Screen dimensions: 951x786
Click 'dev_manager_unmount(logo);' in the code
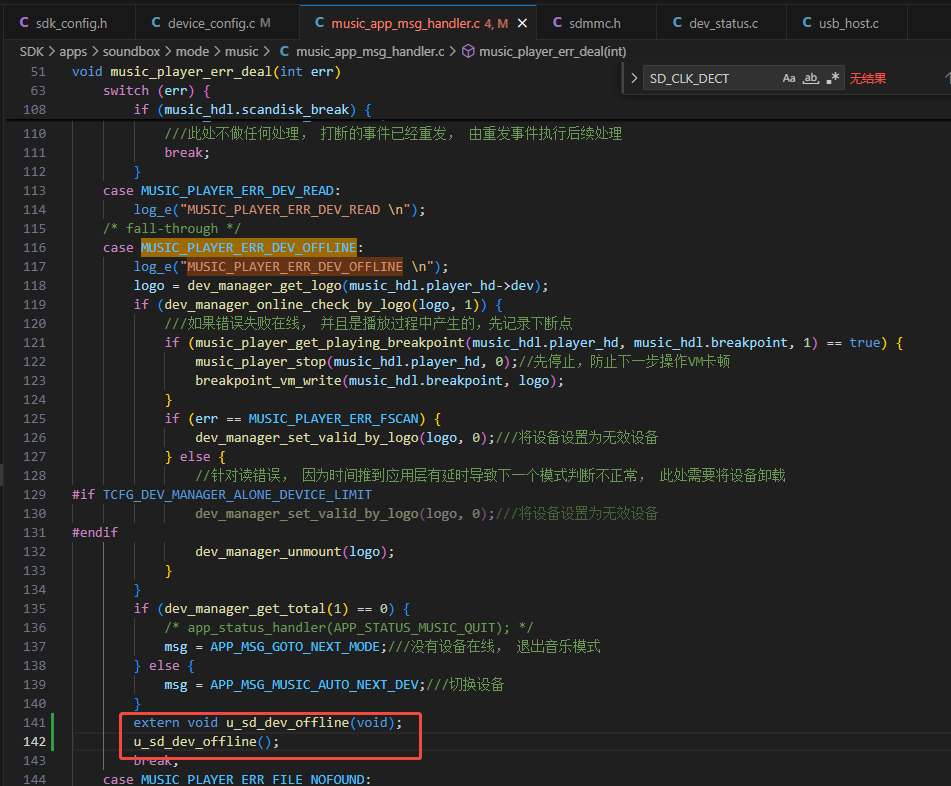(295, 551)
